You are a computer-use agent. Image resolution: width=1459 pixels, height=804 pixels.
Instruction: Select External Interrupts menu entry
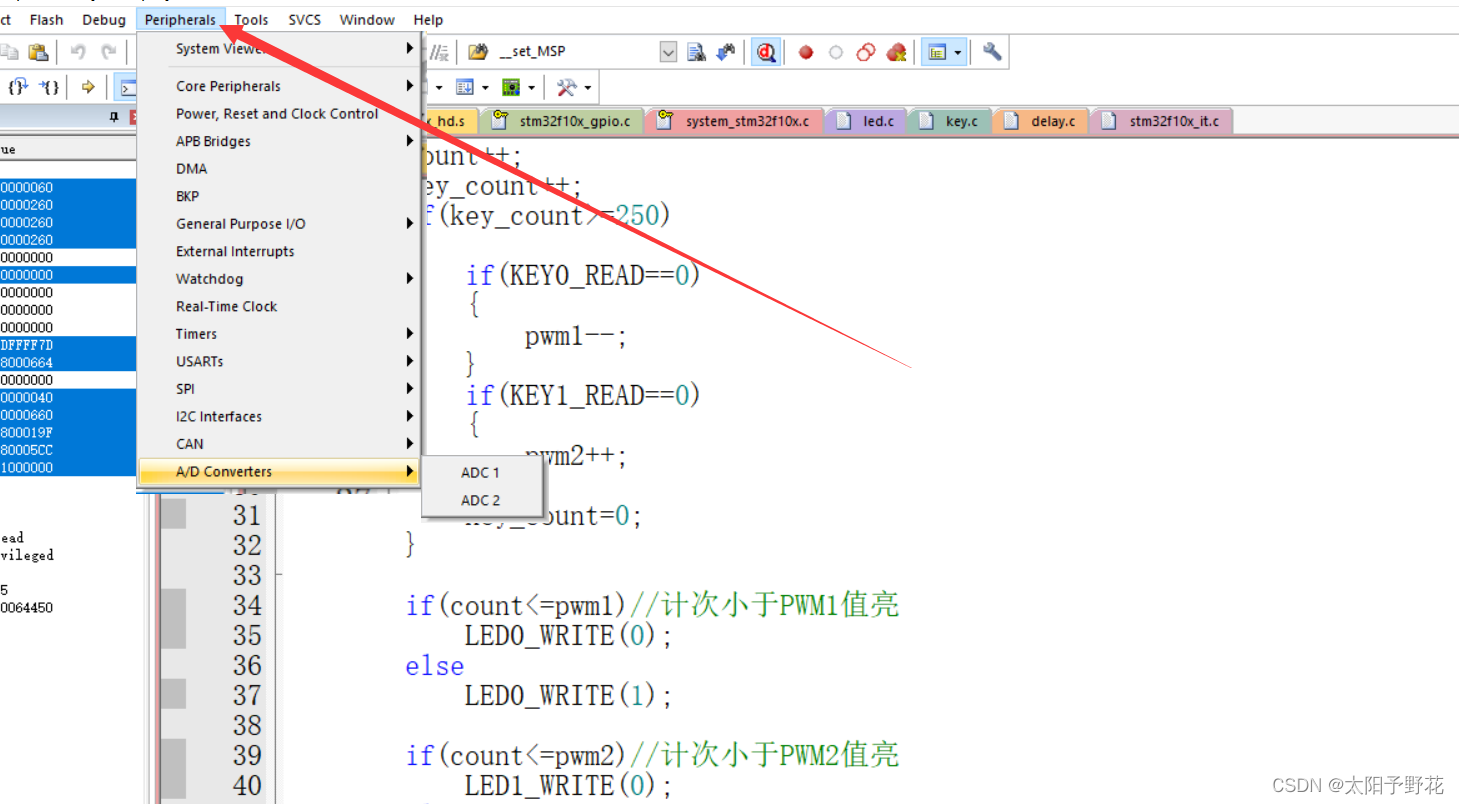click(x=279, y=251)
